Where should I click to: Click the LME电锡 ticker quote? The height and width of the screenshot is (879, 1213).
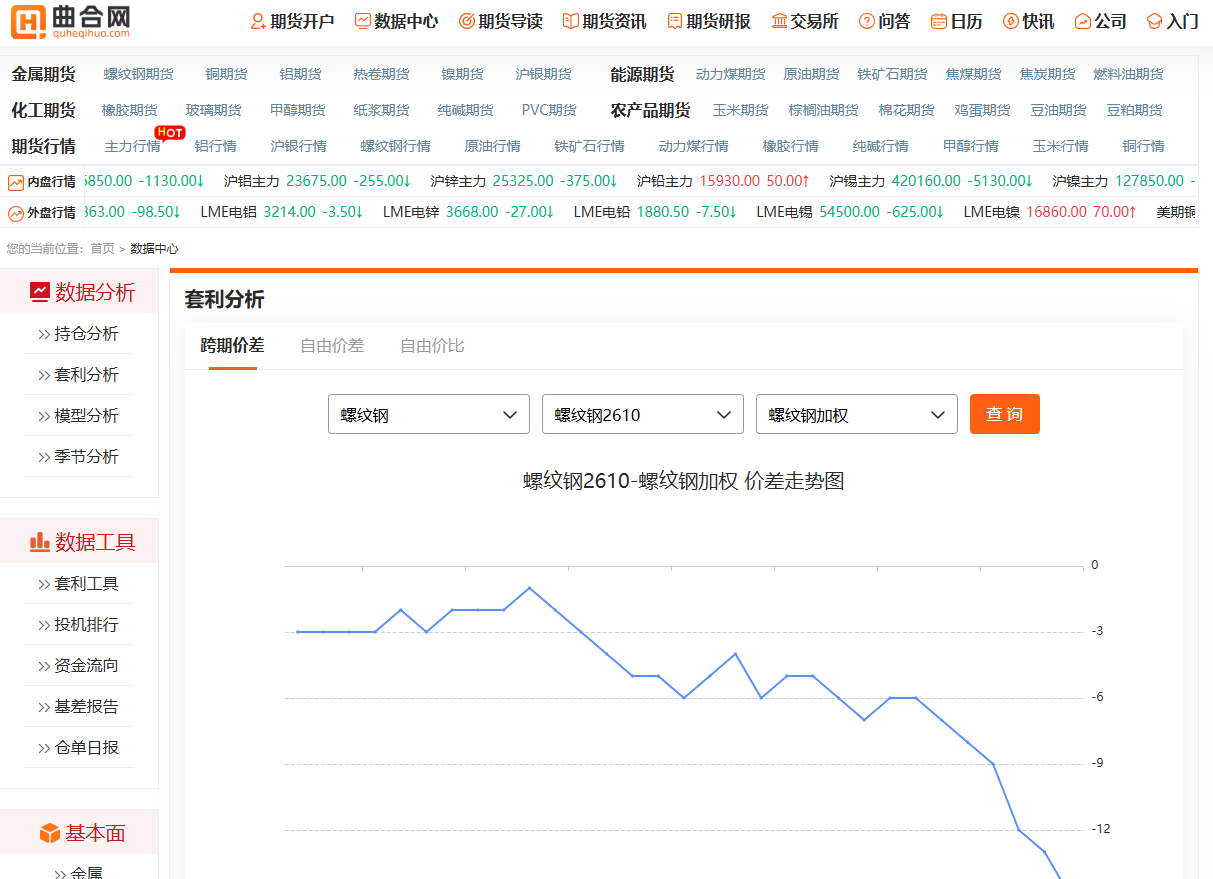click(851, 212)
